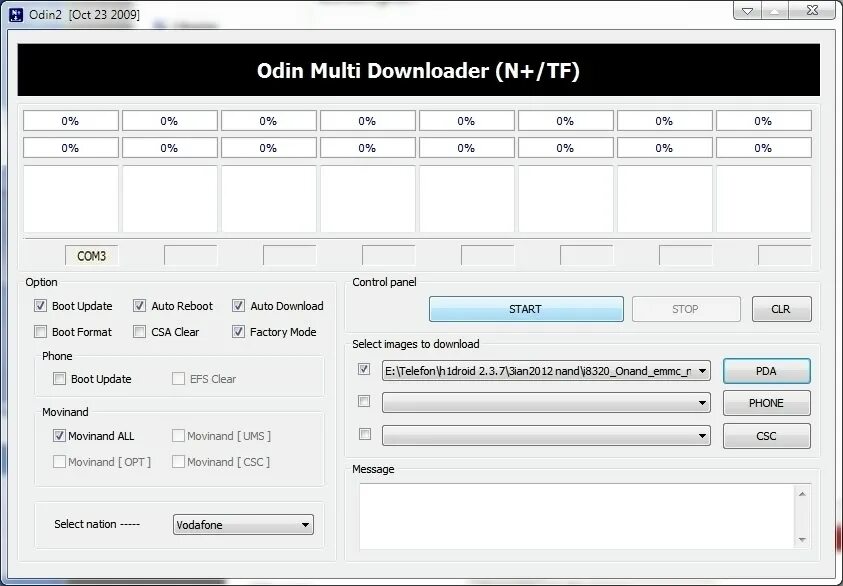Click the first 0% progress indicator
Image resolution: width=843 pixels, height=586 pixels.
pos(69,120)
